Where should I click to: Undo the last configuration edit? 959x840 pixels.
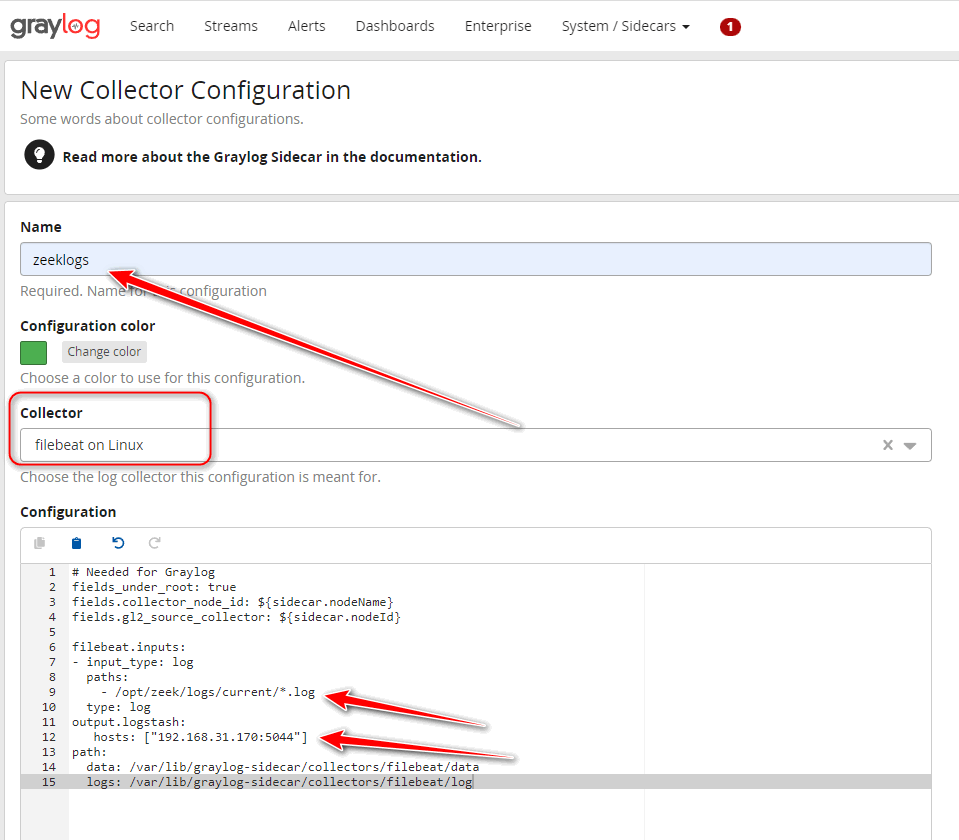pos(117,542)
